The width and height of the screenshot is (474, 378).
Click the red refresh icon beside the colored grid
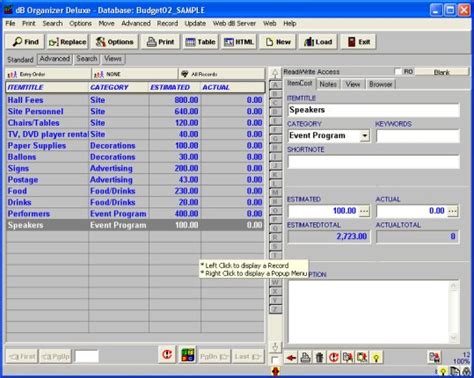(x=167, y=354)
